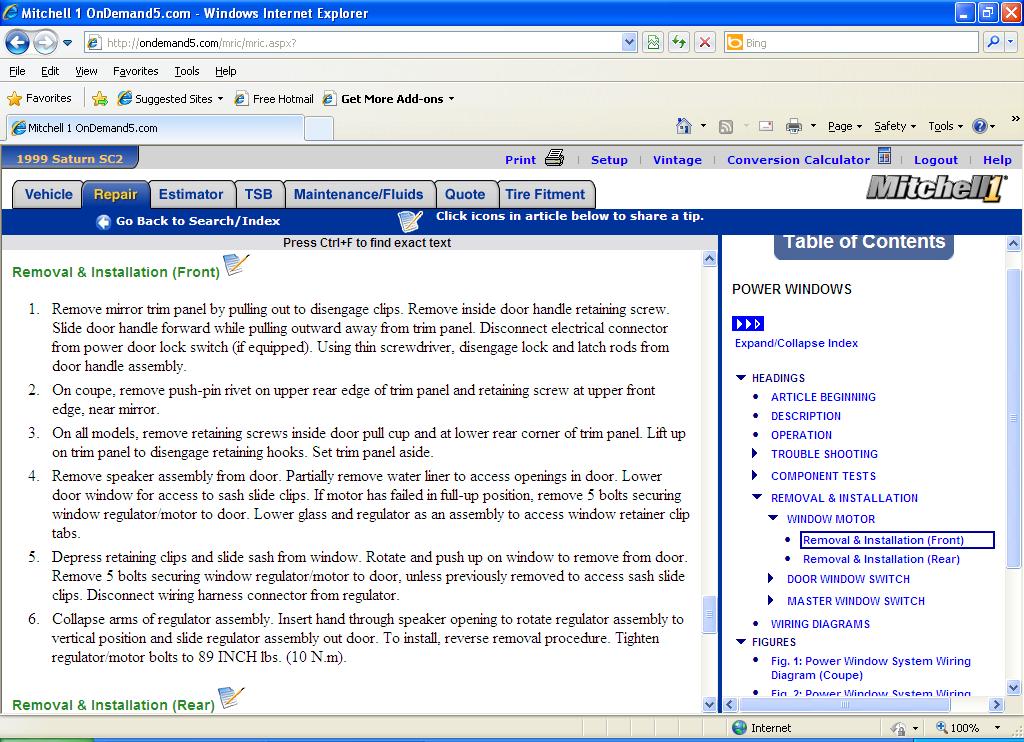Click the Home icon in command bar
The width and height of the screenshot is (1024, 742).
click(x=684, y=125)
